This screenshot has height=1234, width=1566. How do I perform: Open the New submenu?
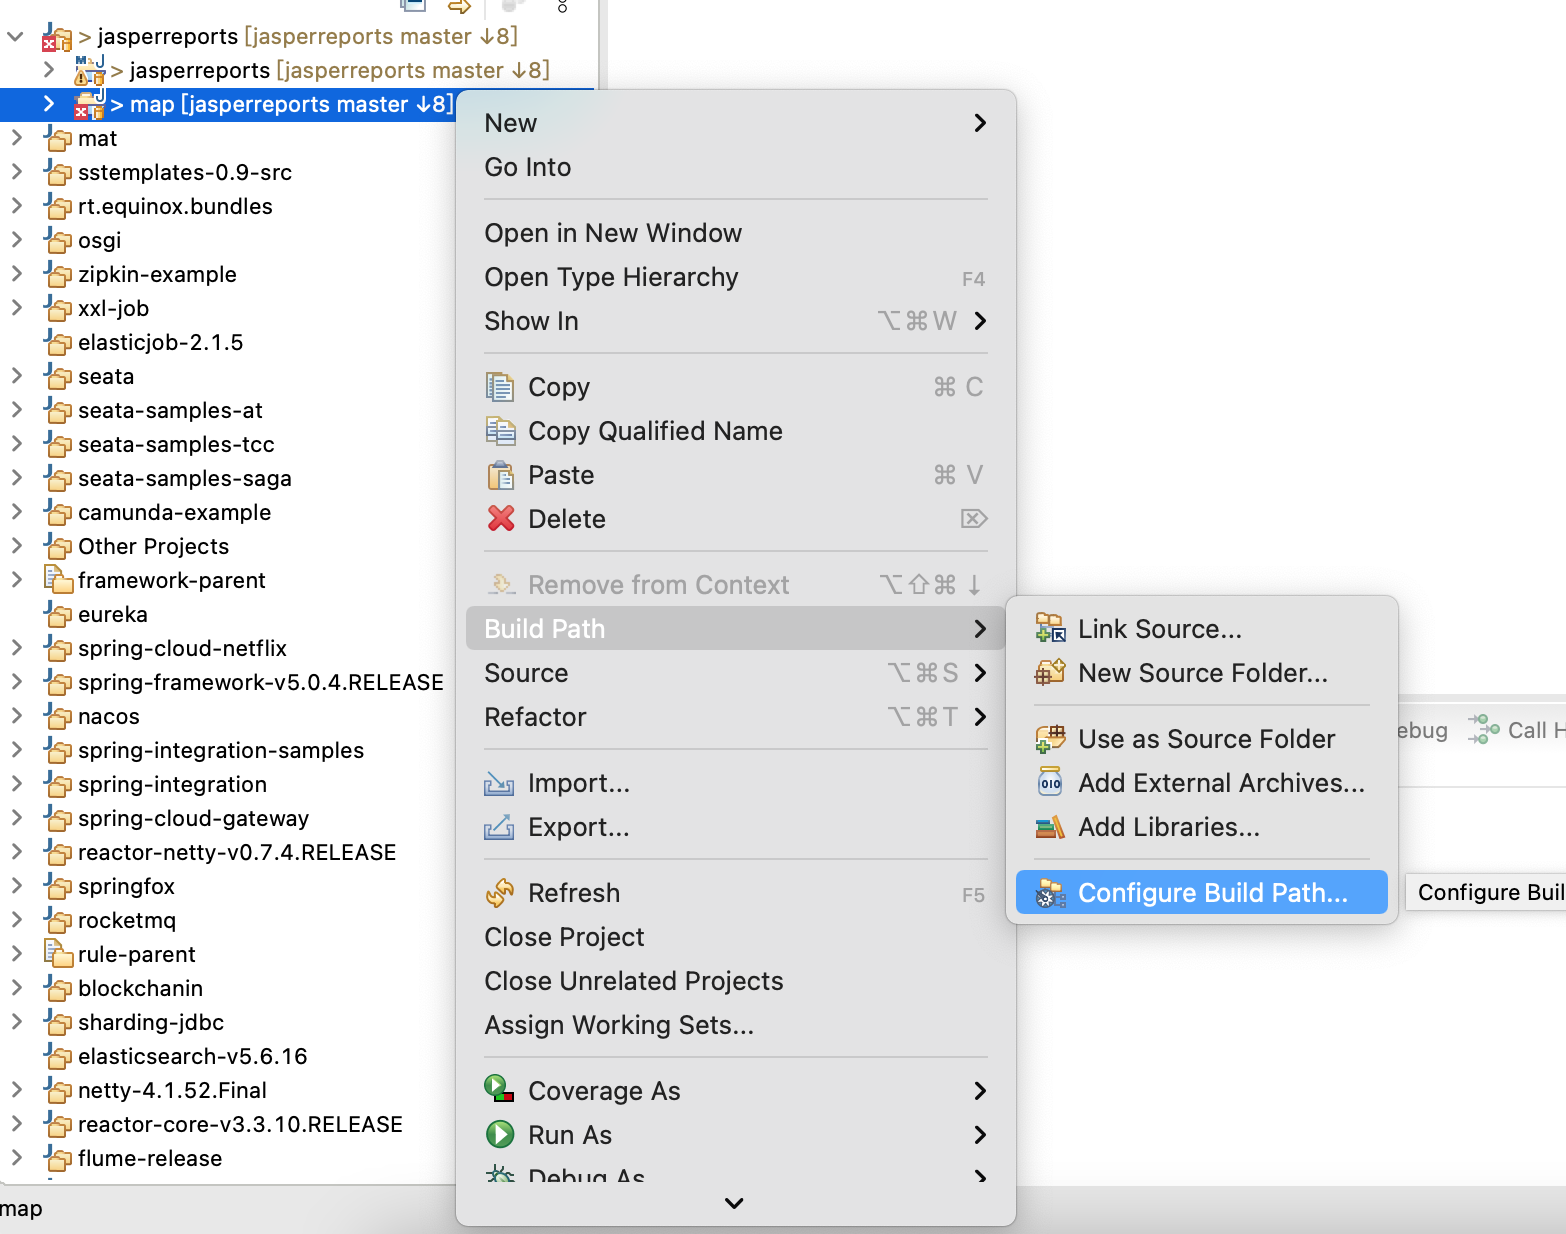[736, 123]
